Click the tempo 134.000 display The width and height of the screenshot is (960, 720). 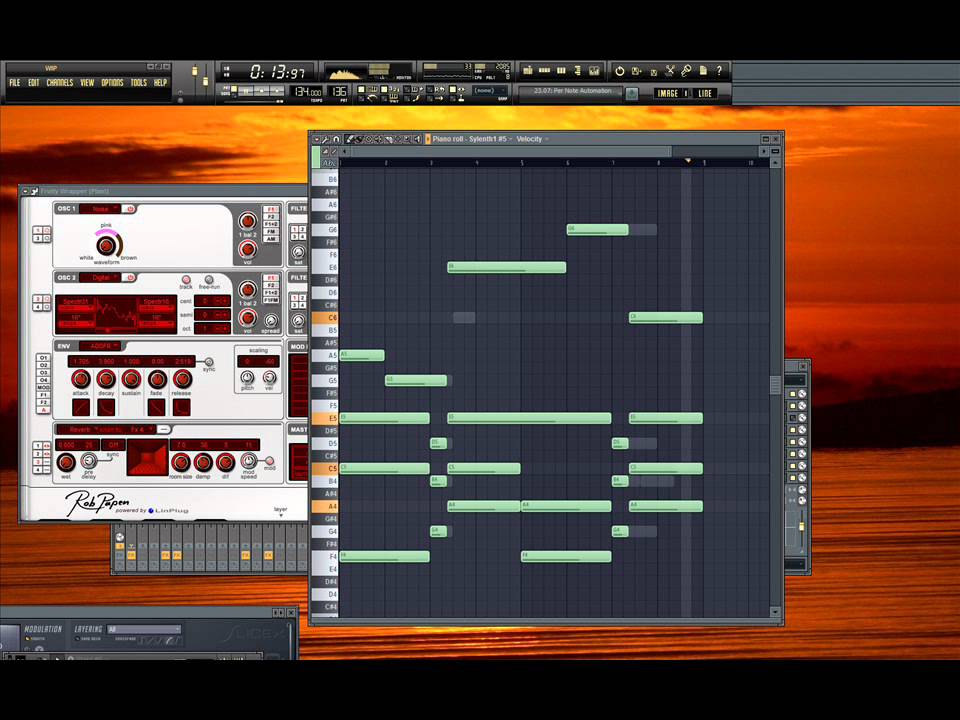pyautogui.click(x=307, y=92)
